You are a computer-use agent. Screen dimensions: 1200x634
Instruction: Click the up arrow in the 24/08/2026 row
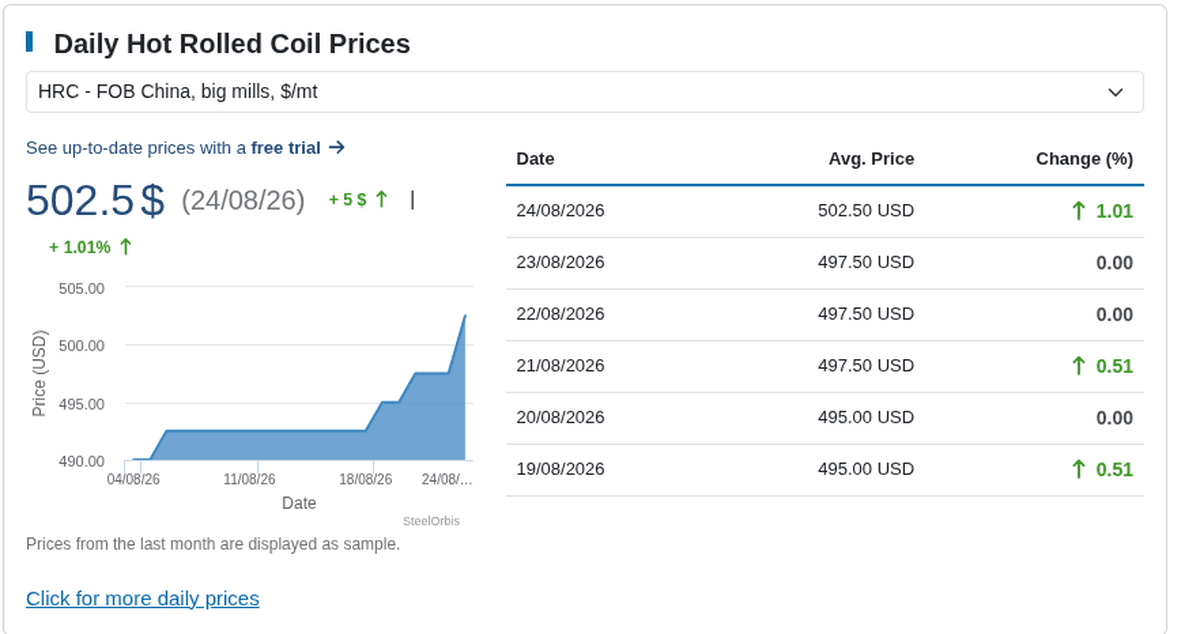(1078, 211)
